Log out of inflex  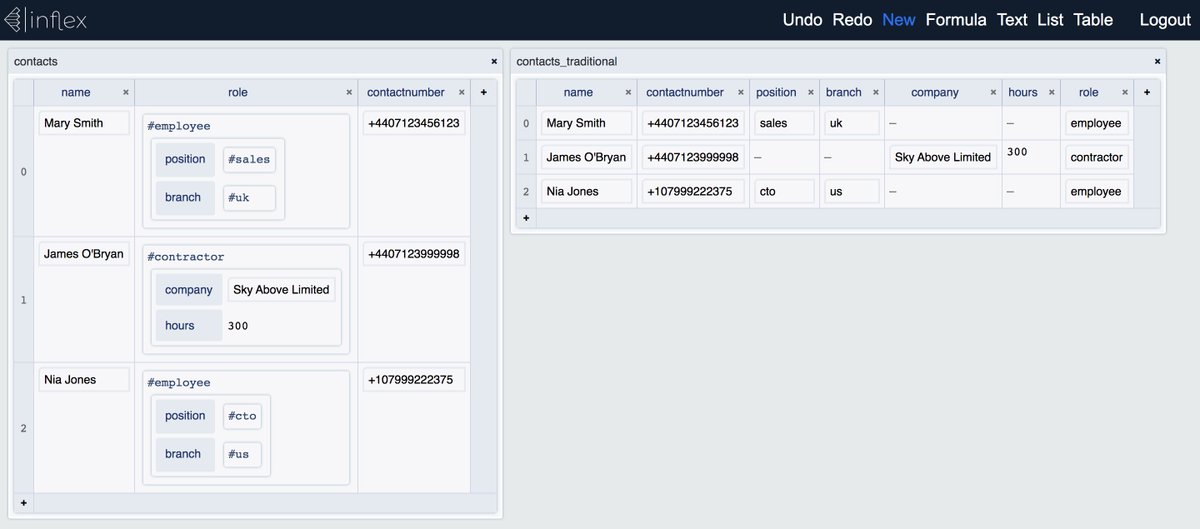tap(1165, 20)
